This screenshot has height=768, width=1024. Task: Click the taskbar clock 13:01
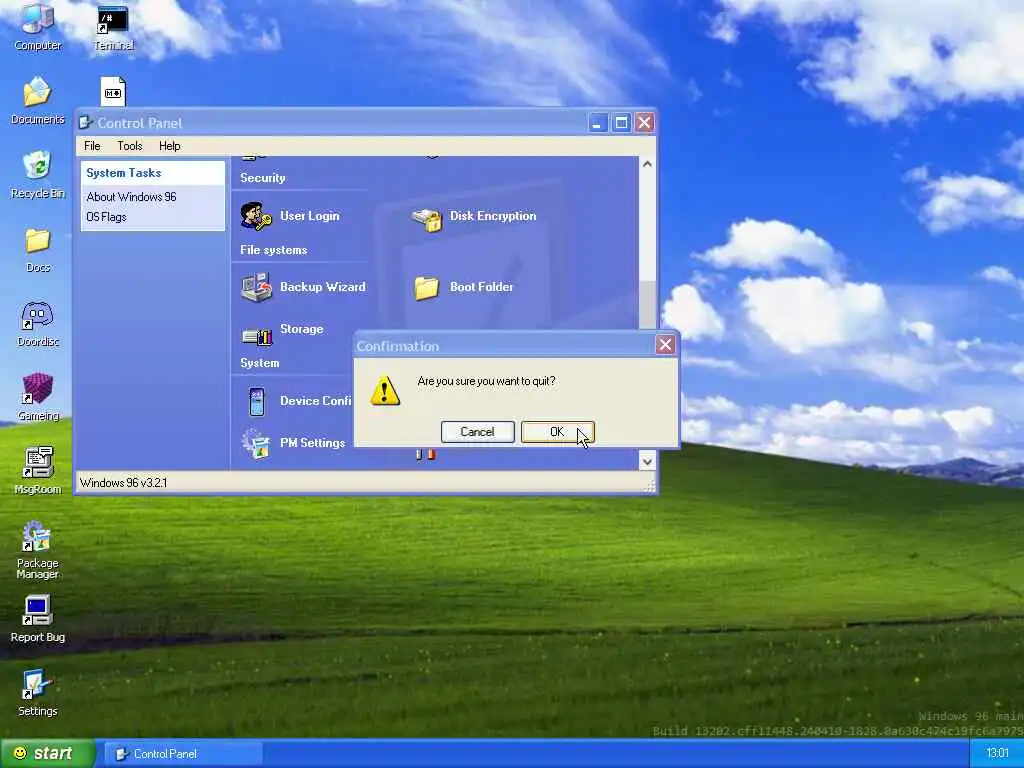point(997,754)
